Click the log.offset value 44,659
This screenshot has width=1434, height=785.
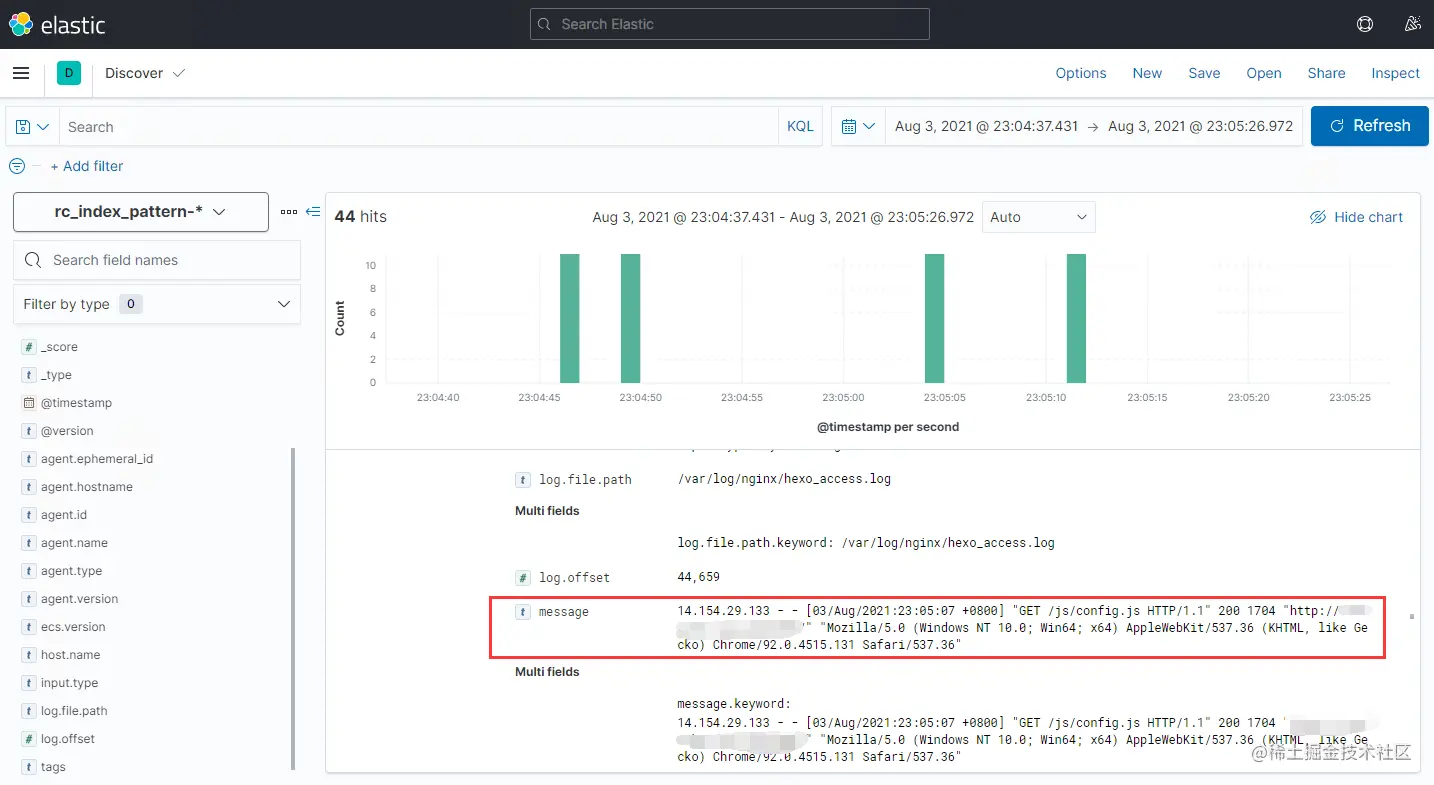coord(698,577)
